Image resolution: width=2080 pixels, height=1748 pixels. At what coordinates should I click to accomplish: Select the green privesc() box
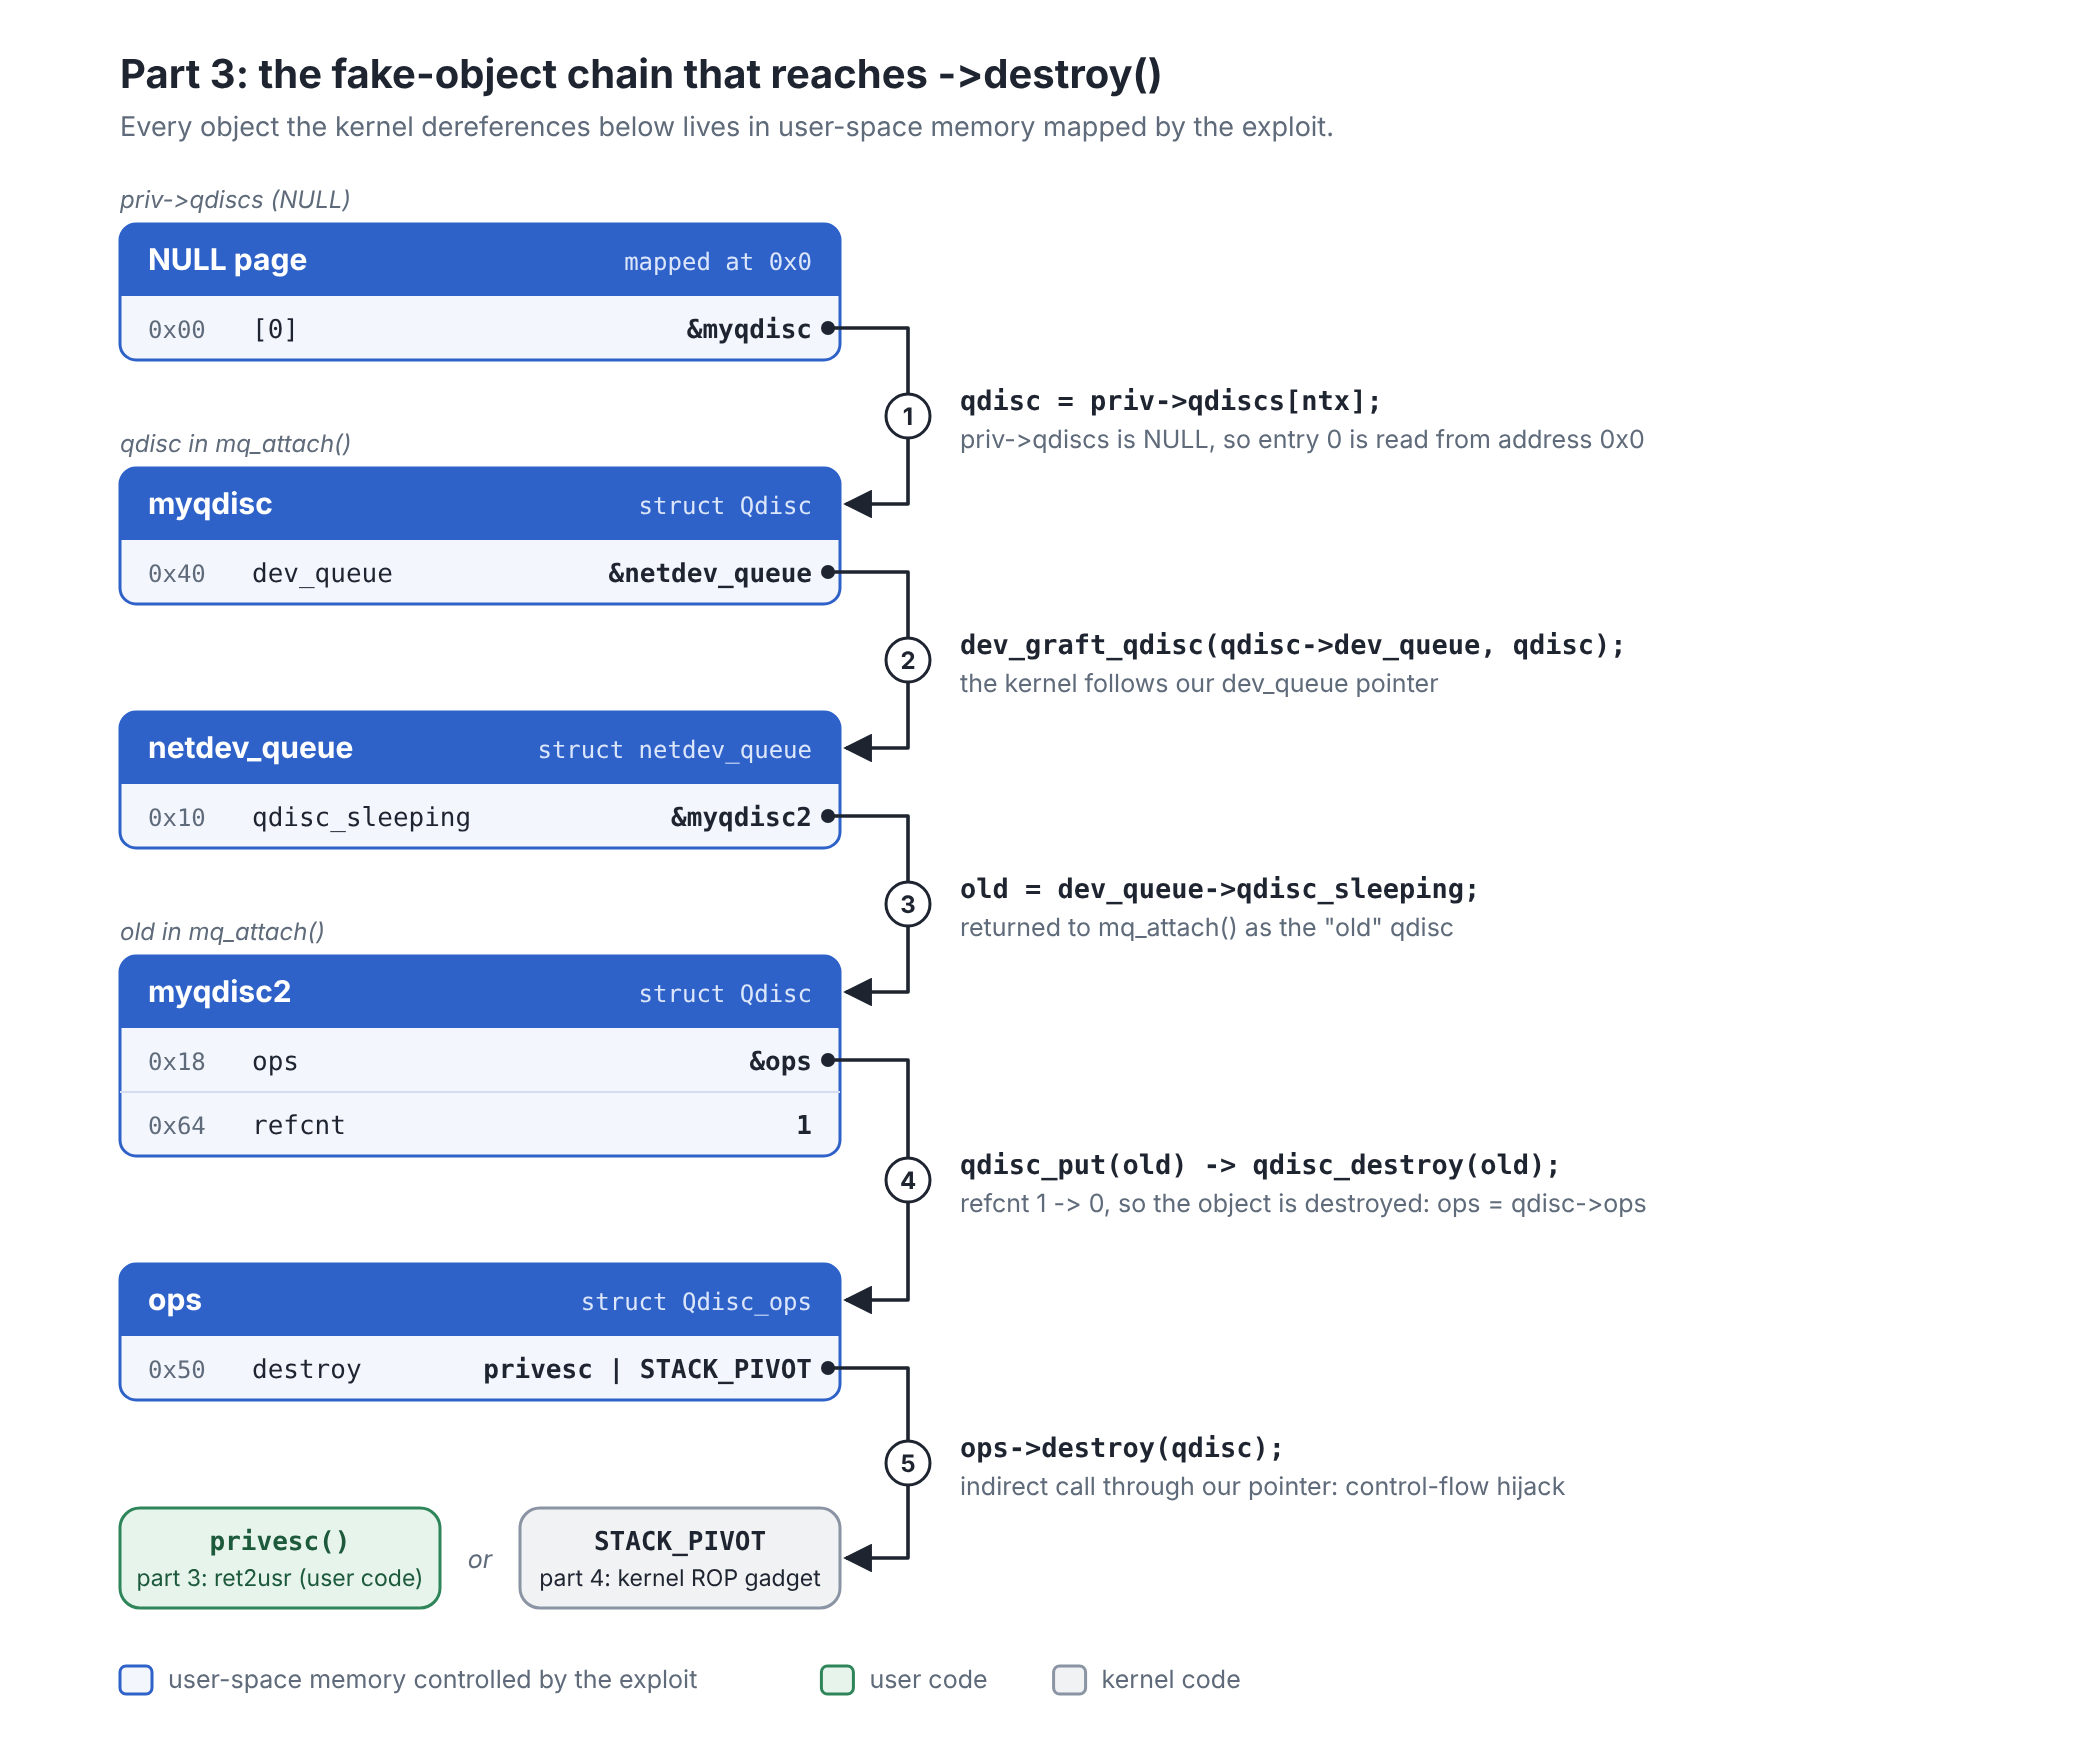[x=280, y=1558]
